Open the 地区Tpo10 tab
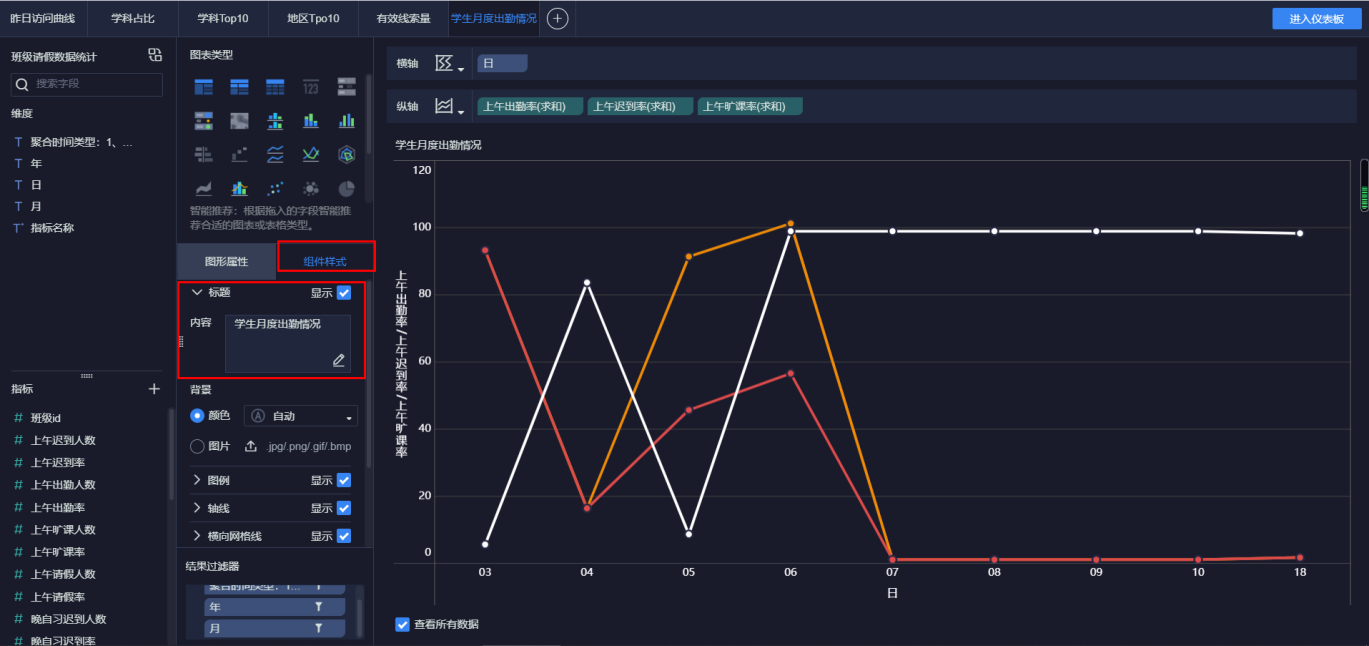The width and height of the screenshot is (1369, 646). point(313,18)
